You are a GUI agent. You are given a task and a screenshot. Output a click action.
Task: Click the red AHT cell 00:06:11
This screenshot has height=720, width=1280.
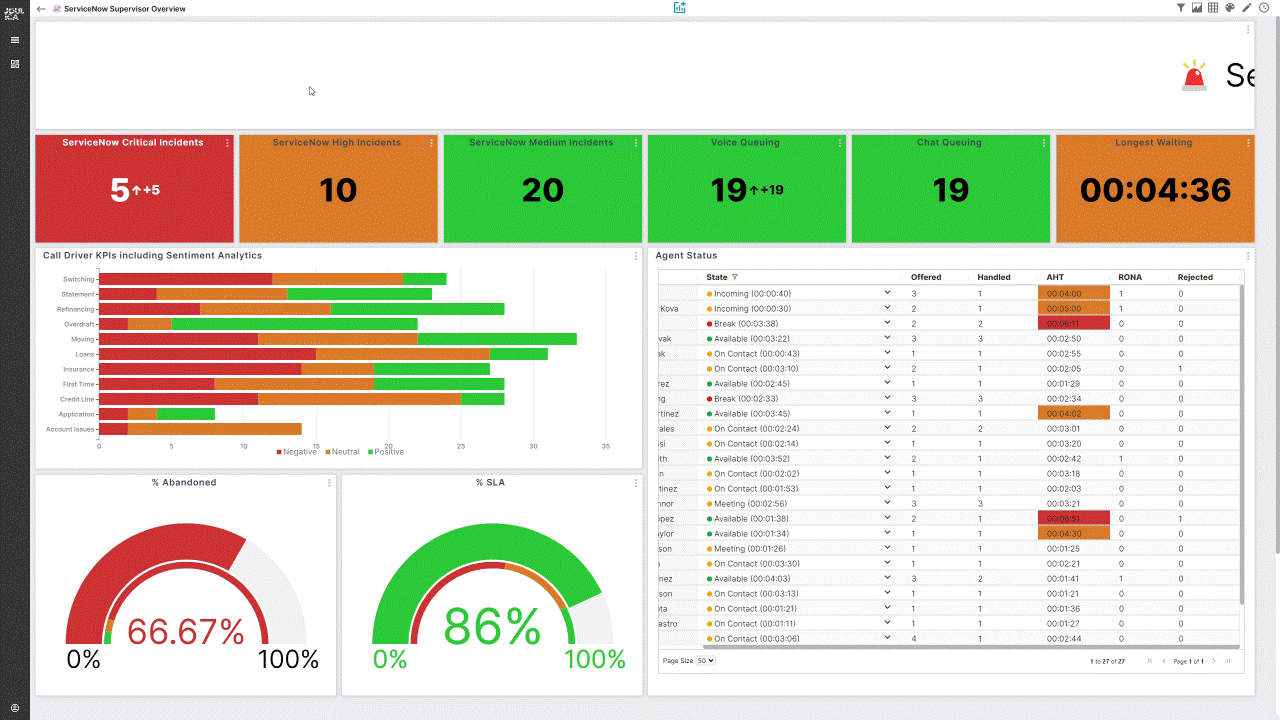pos(1074,323)
